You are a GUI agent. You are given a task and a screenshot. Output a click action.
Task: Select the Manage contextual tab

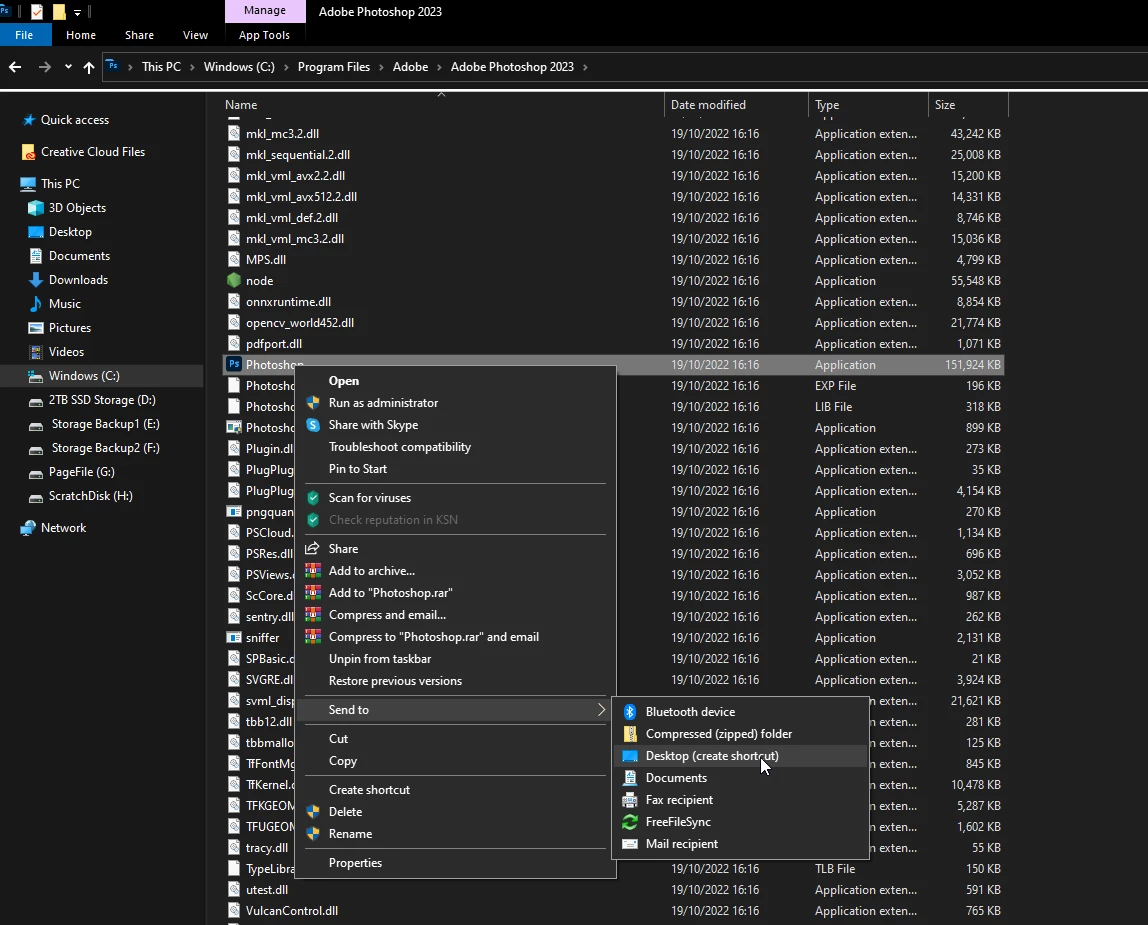tap(265, 11)
